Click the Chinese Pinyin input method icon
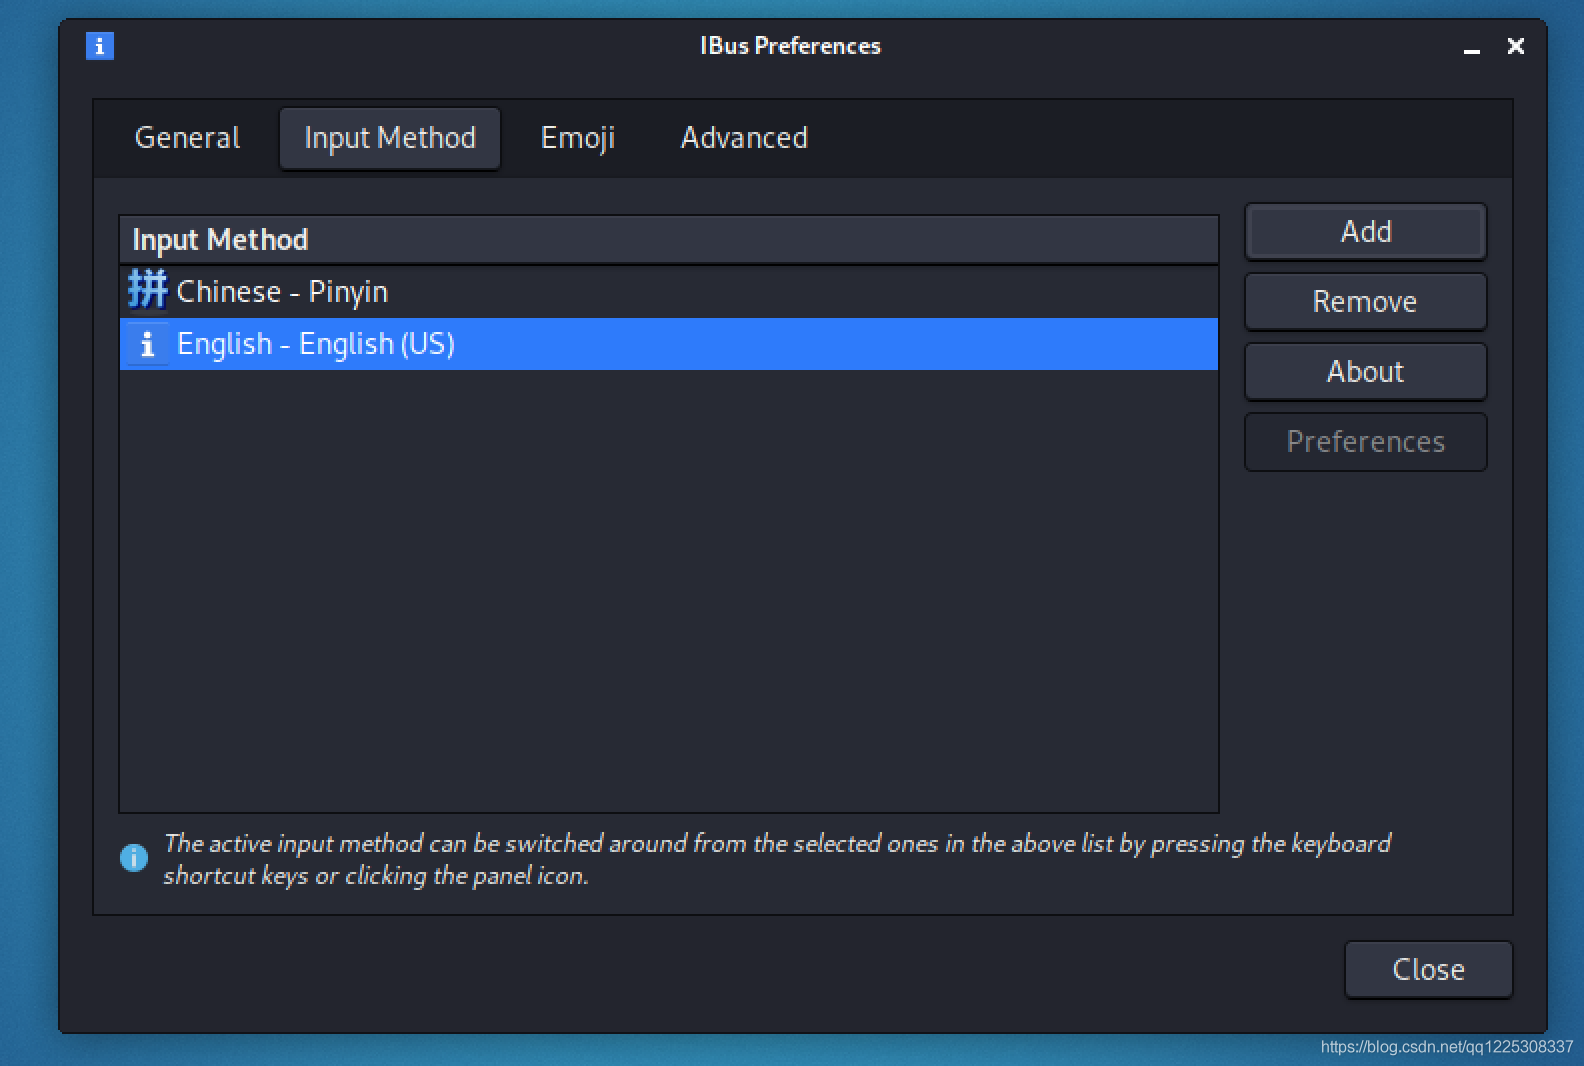Screen dimensions: 1584x1066 click(x=147, y=290)
